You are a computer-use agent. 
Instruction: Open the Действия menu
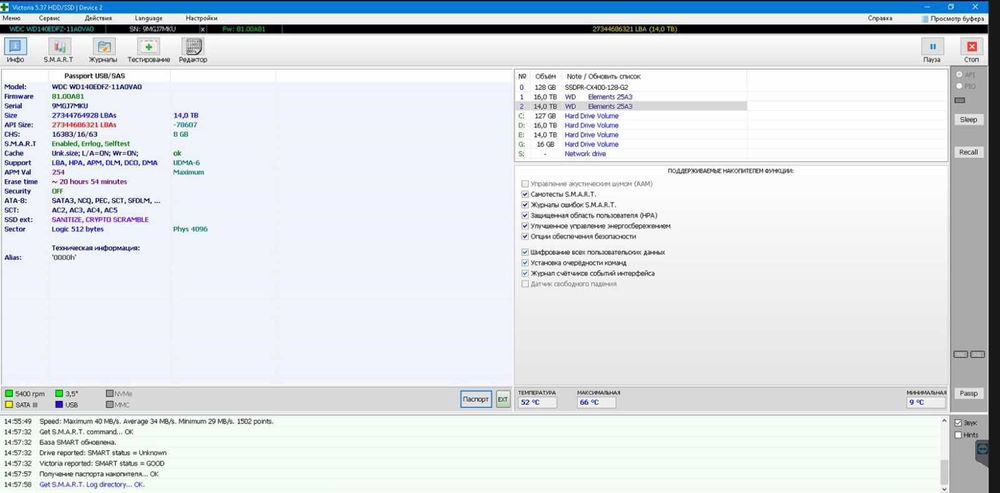coord(98,18)
